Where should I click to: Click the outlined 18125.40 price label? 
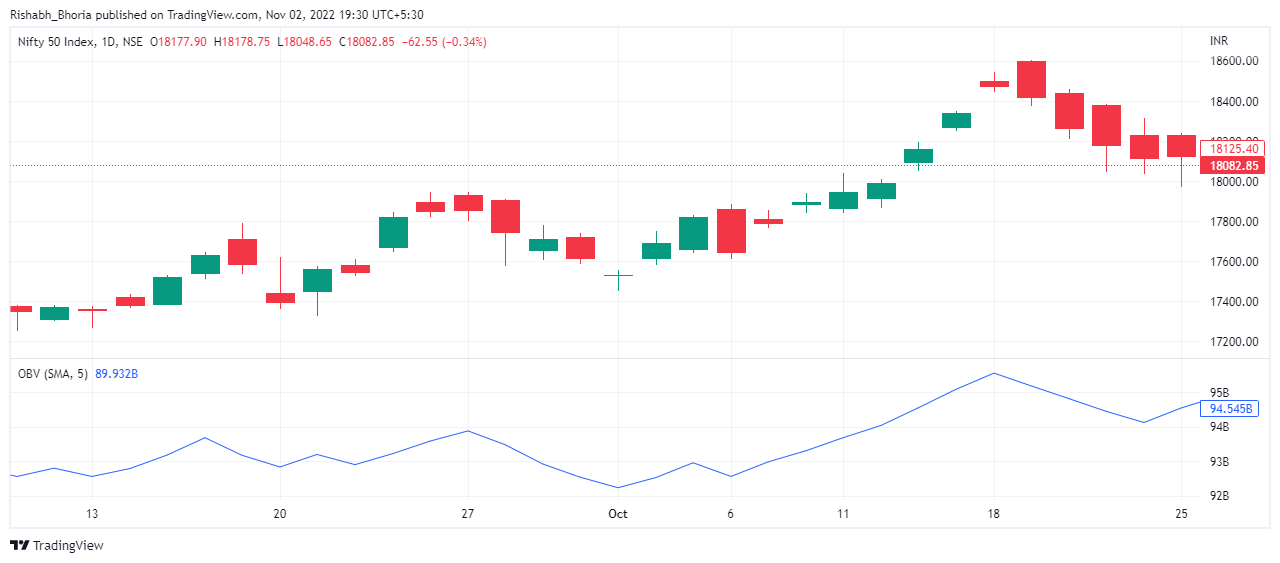[x=1233, y=148]
